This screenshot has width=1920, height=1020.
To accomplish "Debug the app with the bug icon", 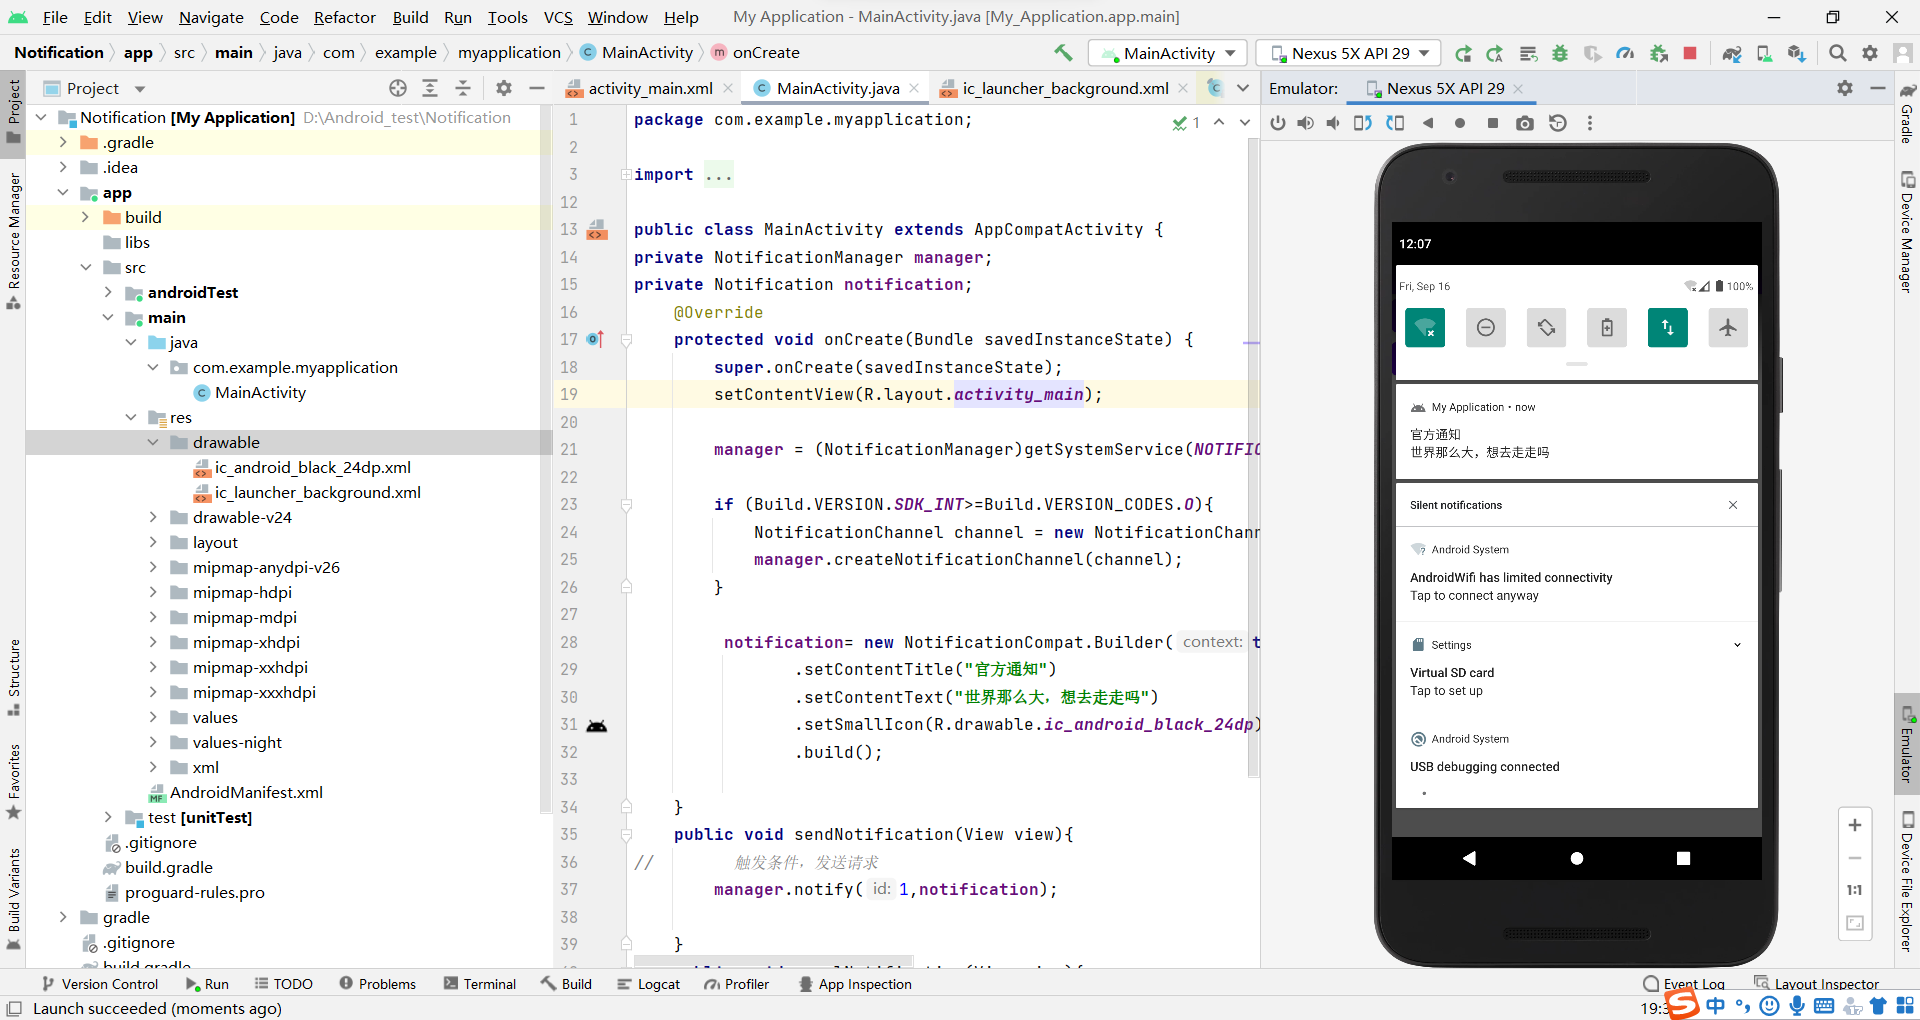I will click(x=1561, y=53).
